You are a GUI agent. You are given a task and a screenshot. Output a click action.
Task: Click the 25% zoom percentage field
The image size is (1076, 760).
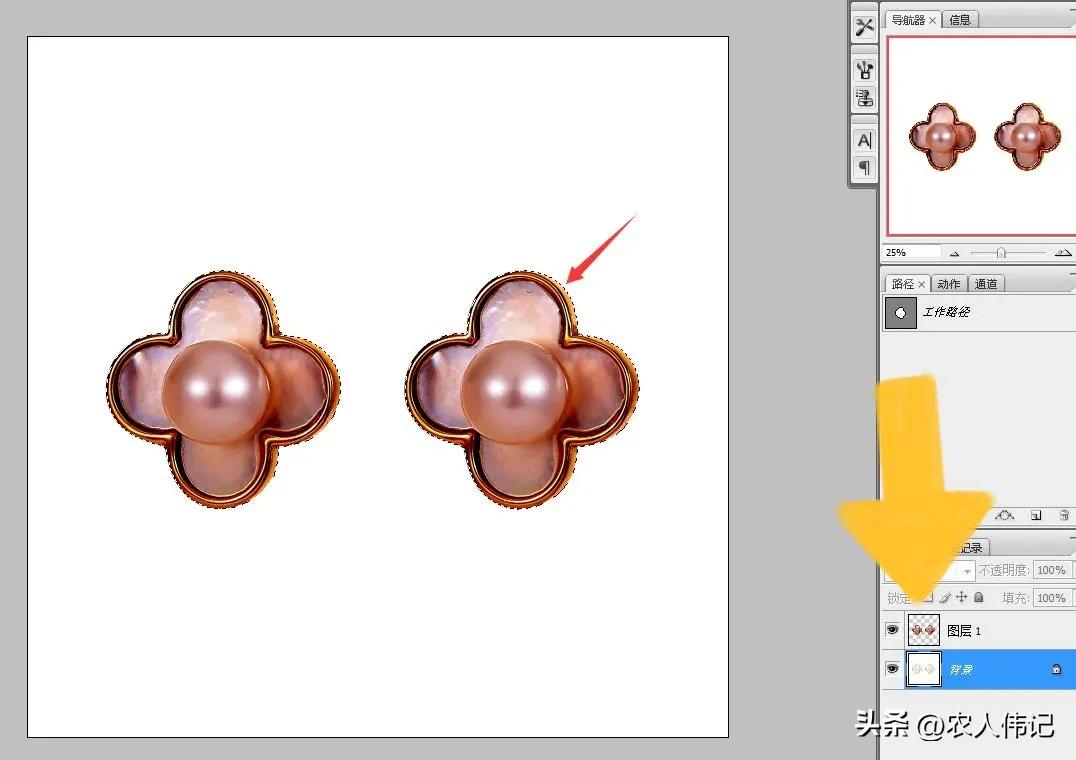point(911,252)
